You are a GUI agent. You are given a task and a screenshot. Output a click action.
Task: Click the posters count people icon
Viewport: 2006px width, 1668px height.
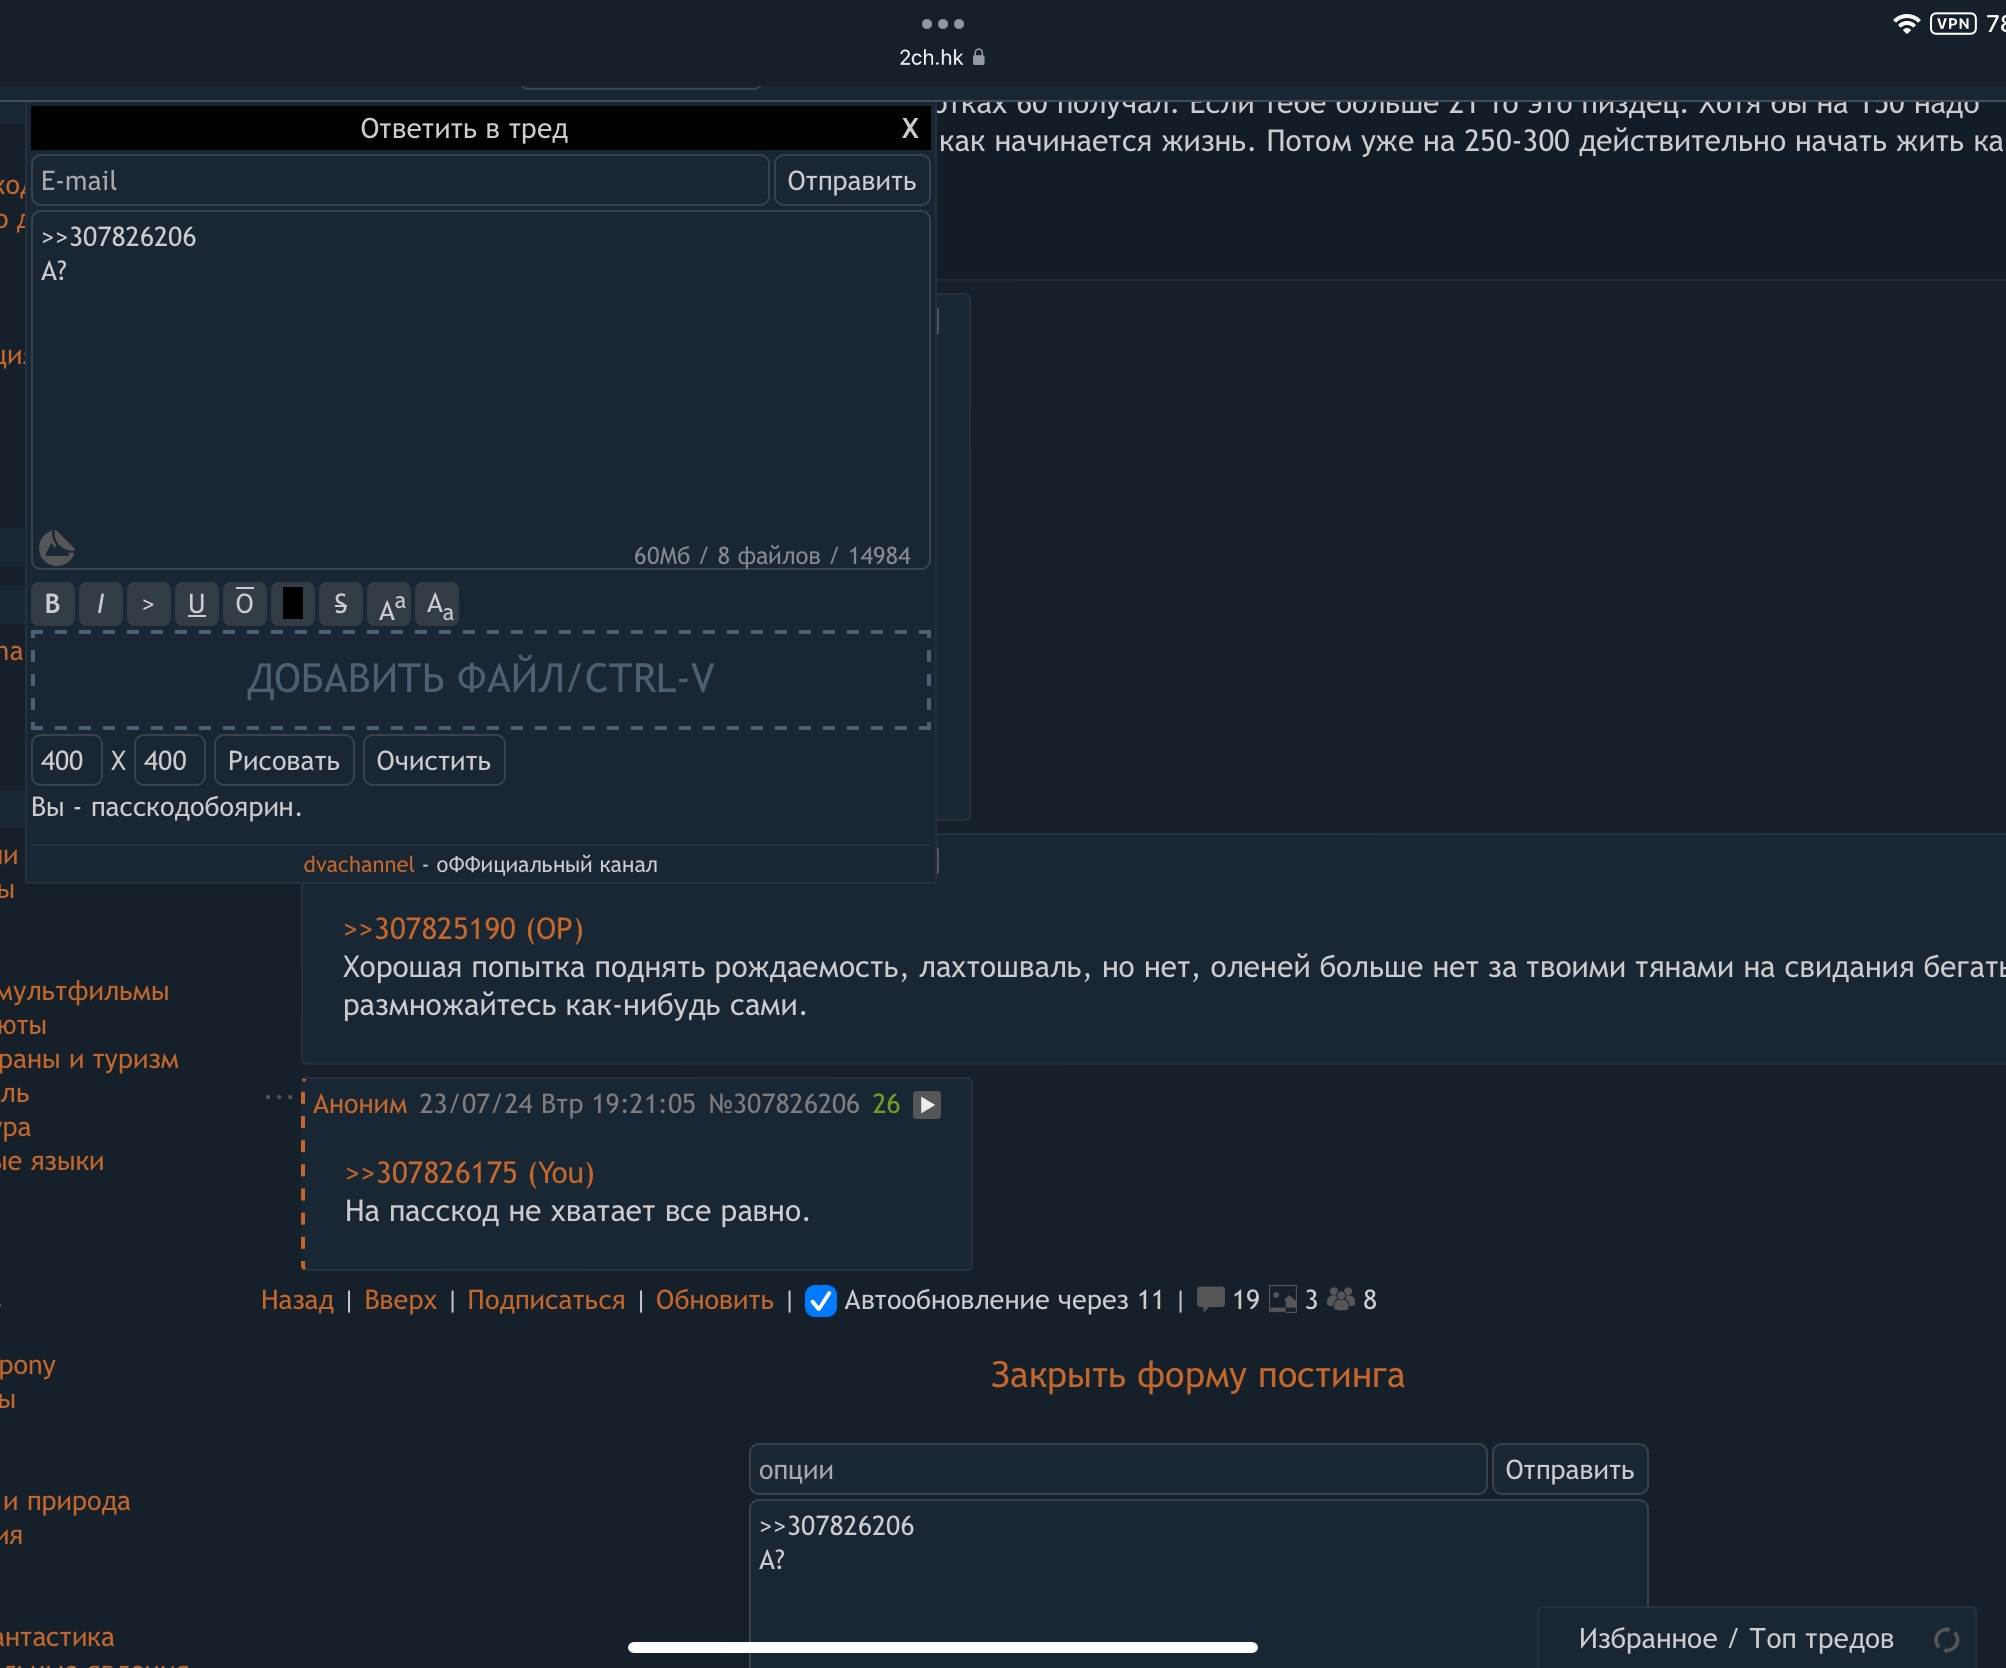pyautogui.click(x=1340, y=1299)
